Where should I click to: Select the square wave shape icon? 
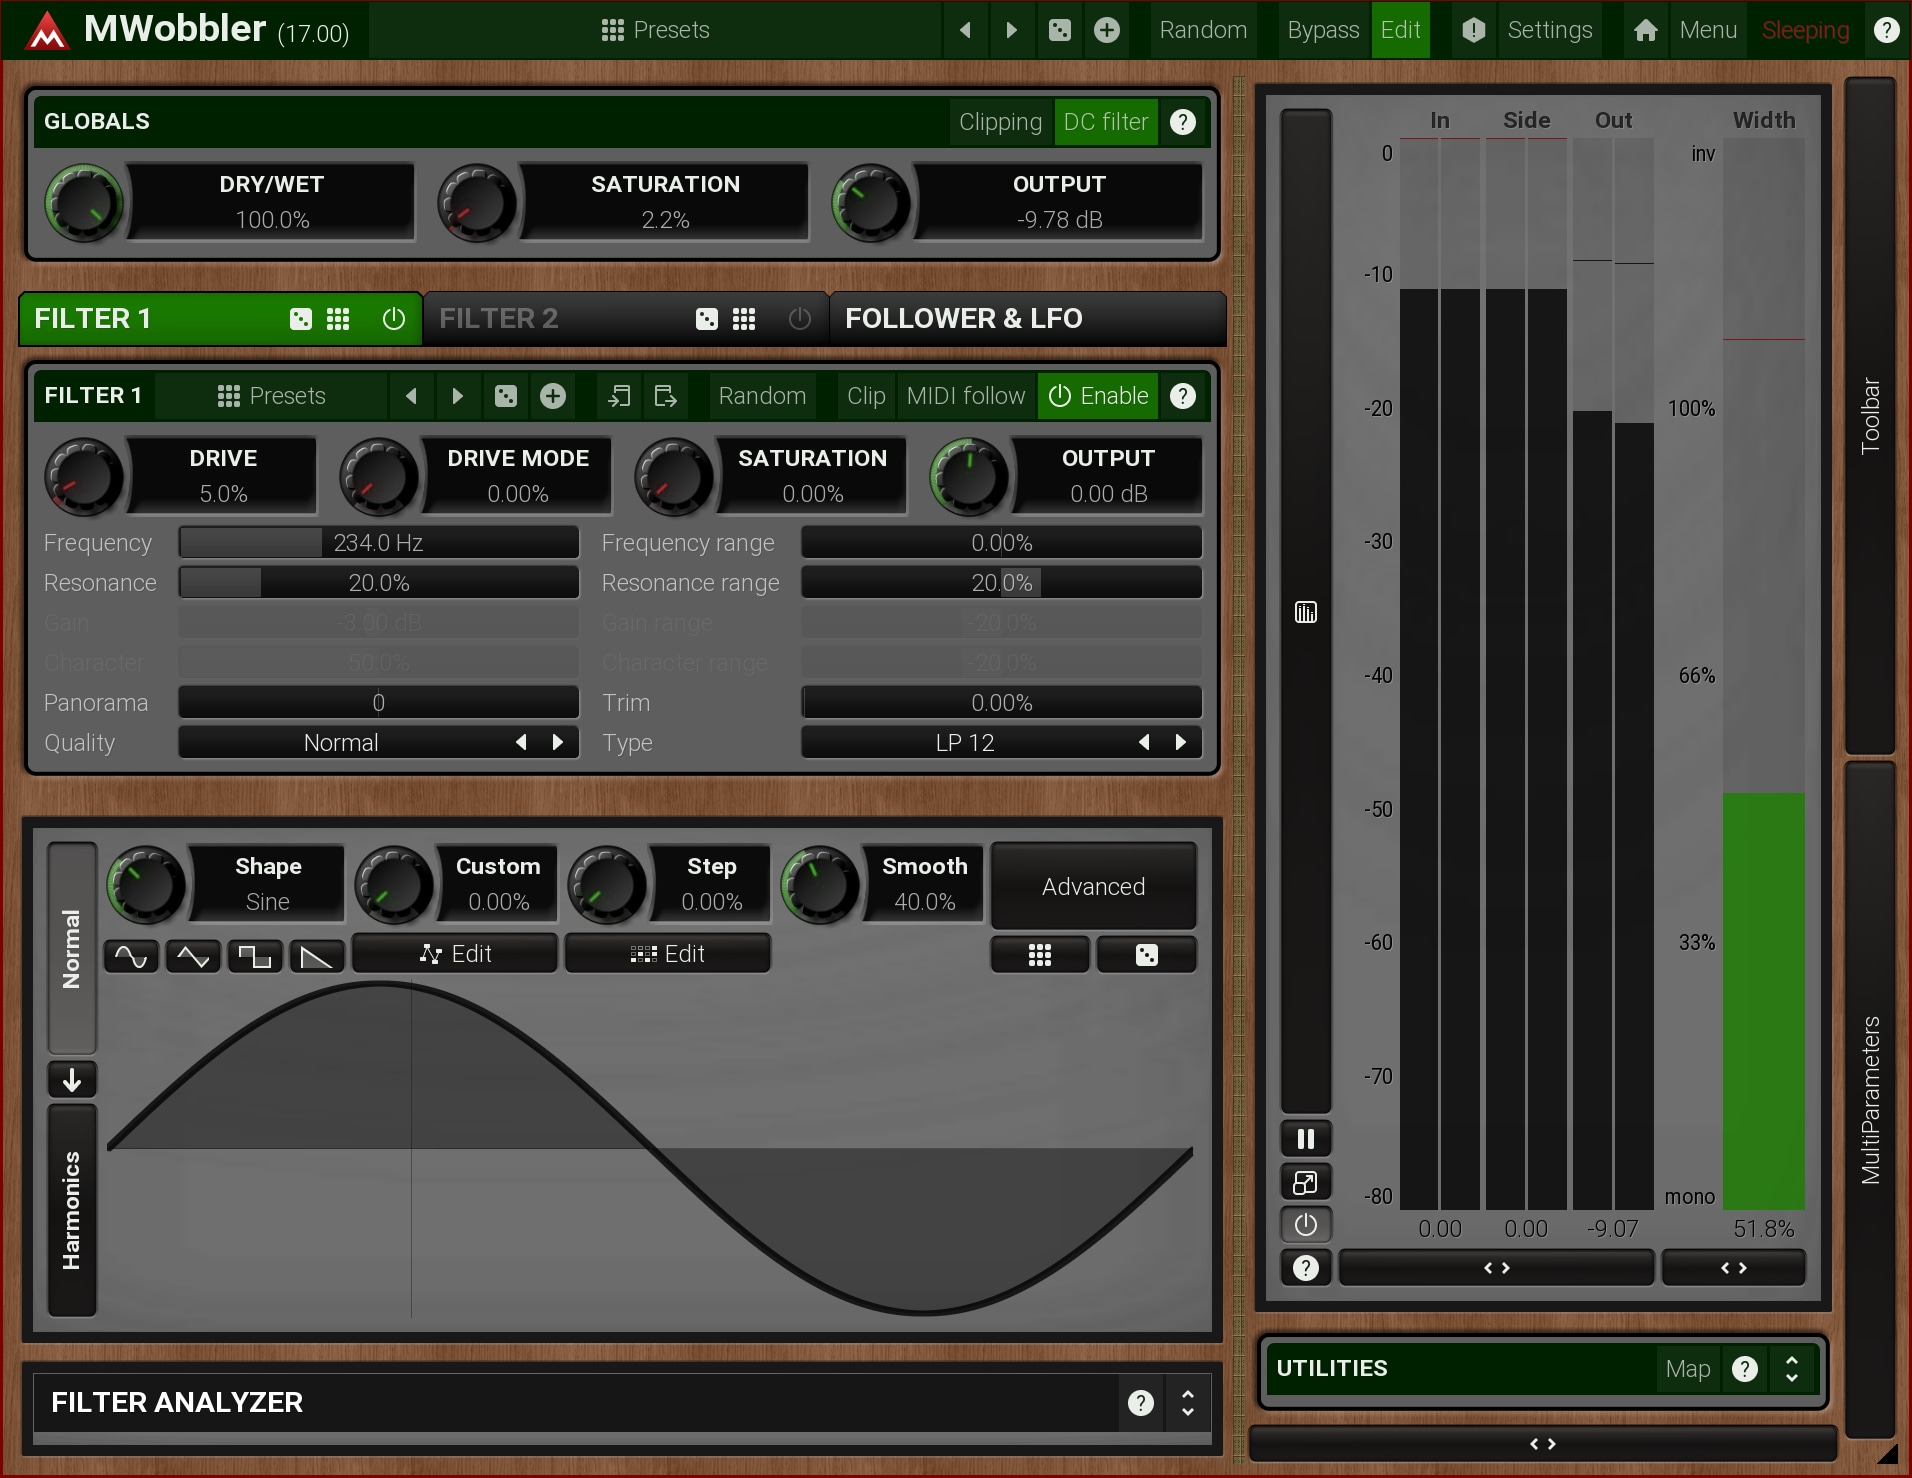(x=255, y=956)
